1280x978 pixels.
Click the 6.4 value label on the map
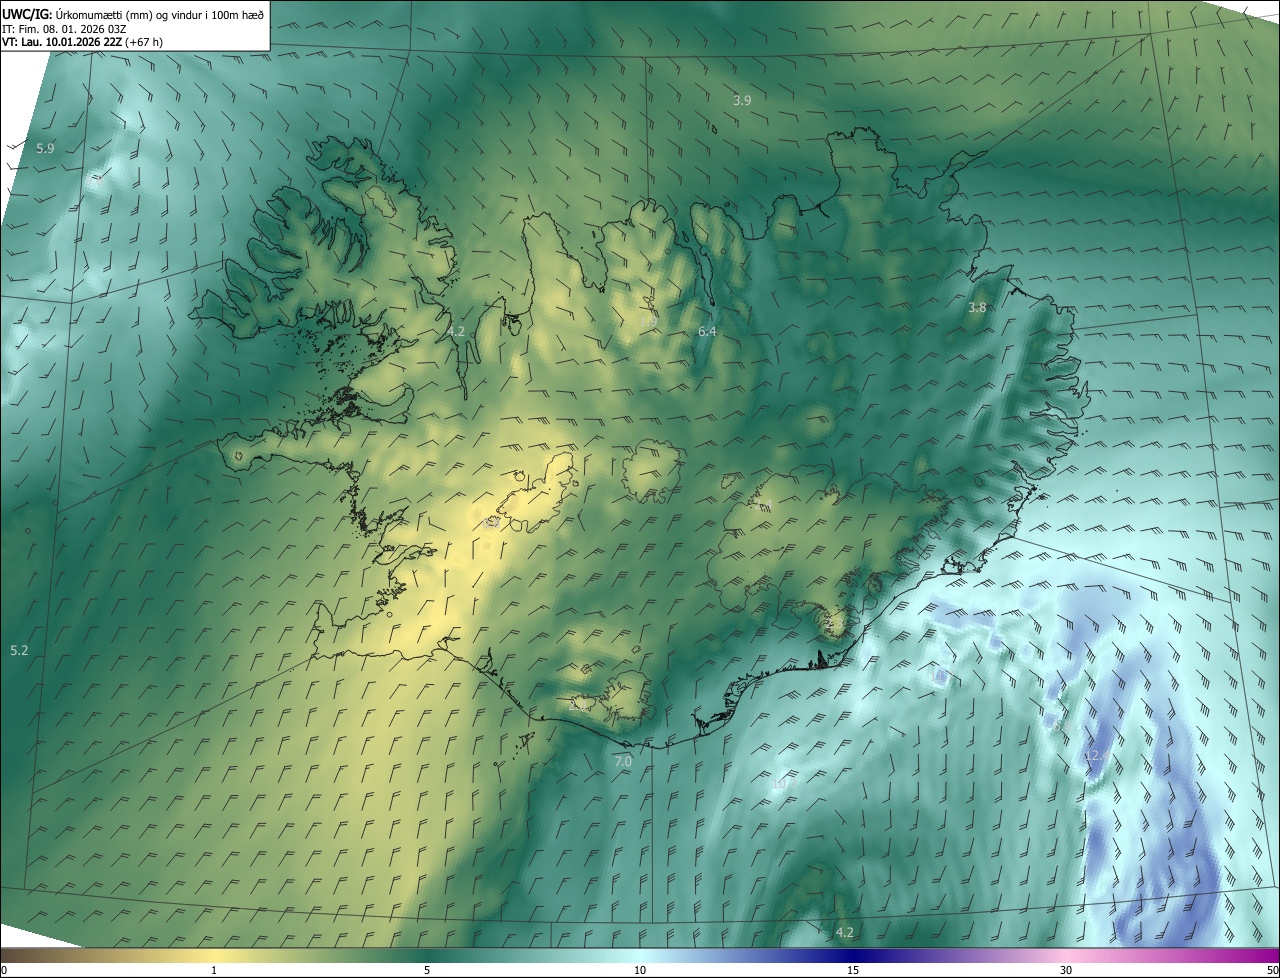coord(707,331)
